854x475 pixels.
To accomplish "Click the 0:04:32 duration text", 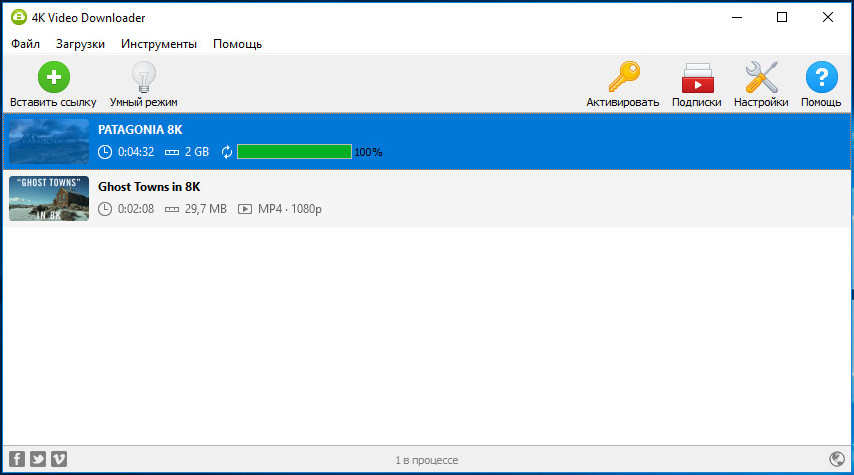I will point(136,152).
